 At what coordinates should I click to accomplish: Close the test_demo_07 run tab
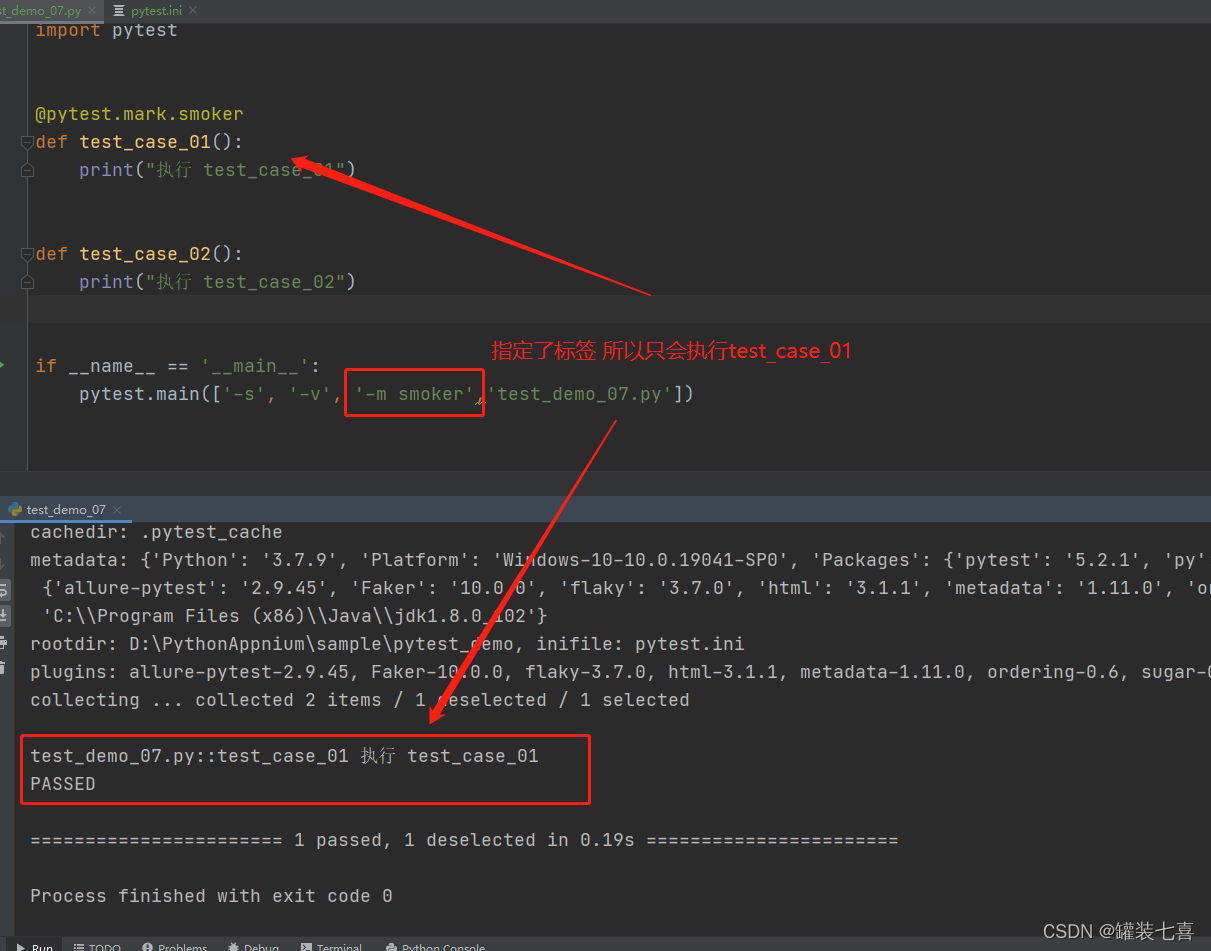point(118,509)
